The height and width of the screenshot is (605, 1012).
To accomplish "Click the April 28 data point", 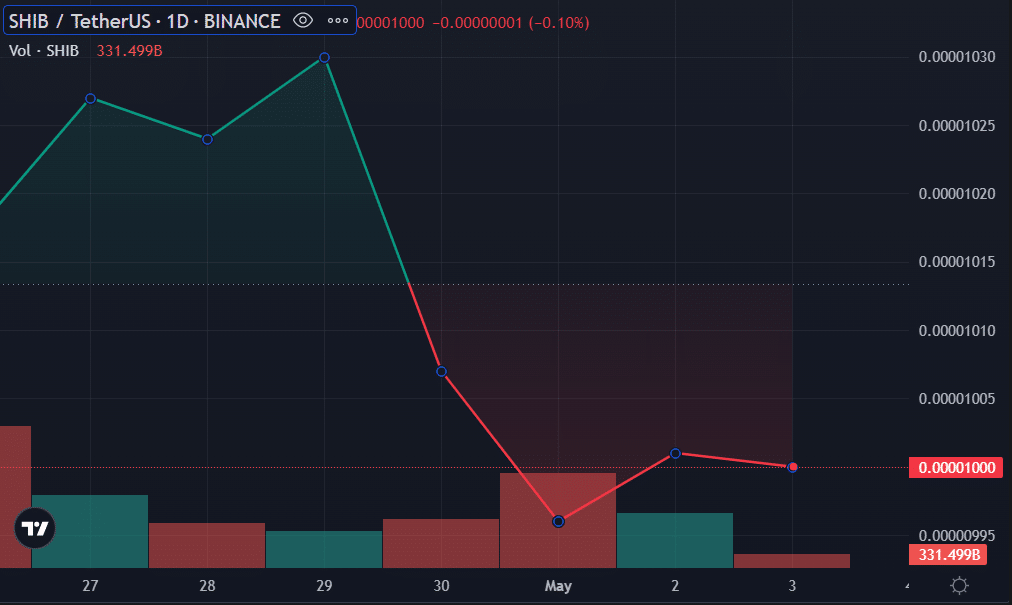I will click(207, 139).
